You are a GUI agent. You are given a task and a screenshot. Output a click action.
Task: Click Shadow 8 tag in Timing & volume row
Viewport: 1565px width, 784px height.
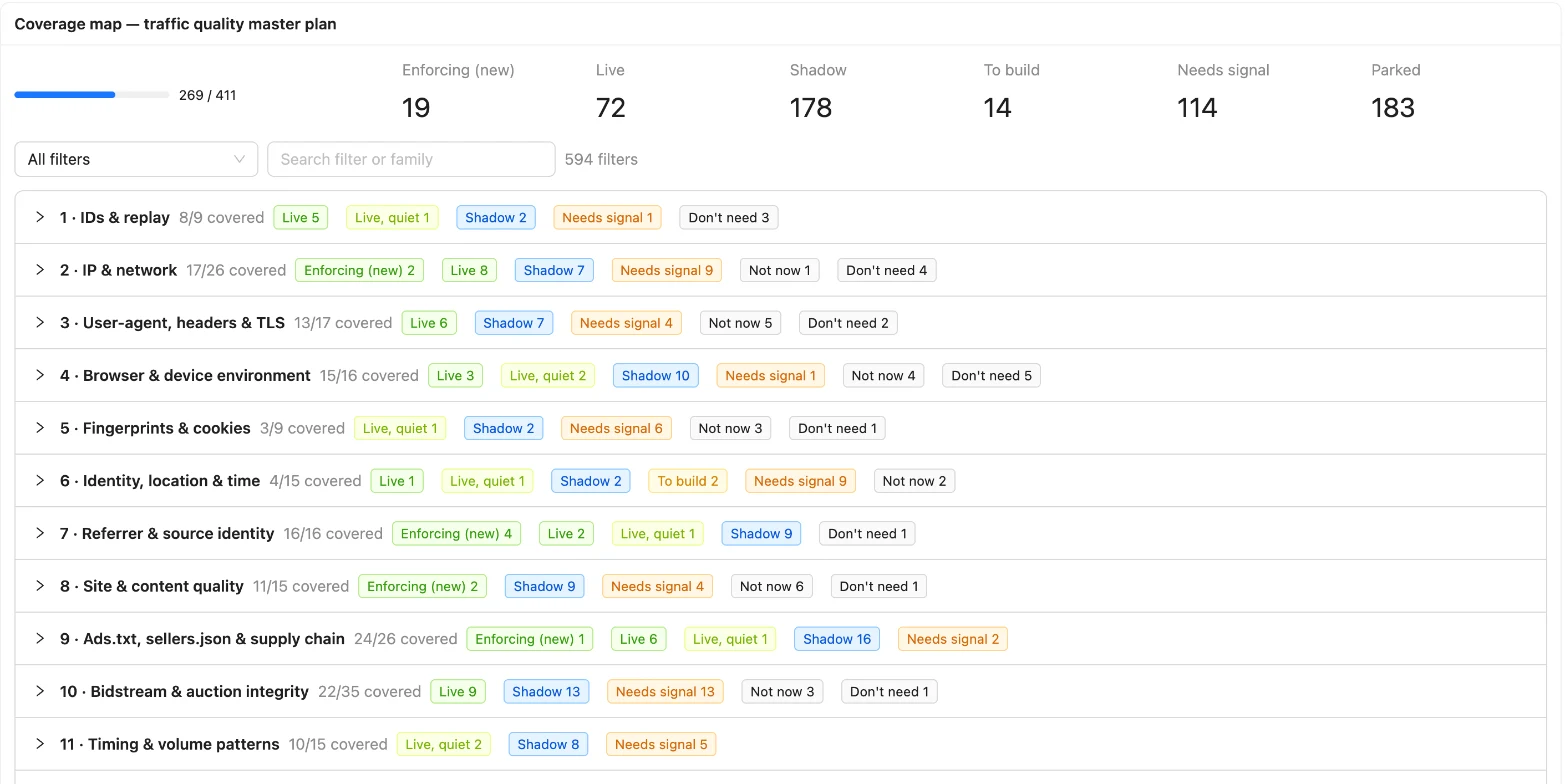pyautogui.click(x=548, y=745)
